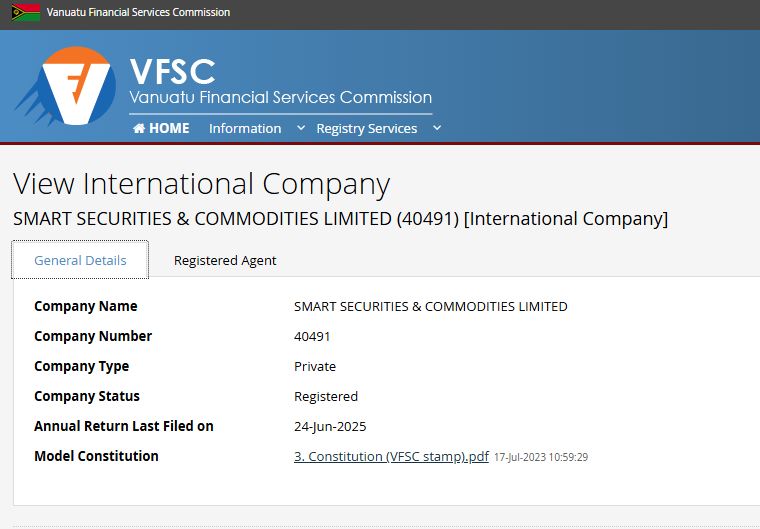The image size is (760, 529).
Task: Click the company number value 40491
Action: coord(312,336)
